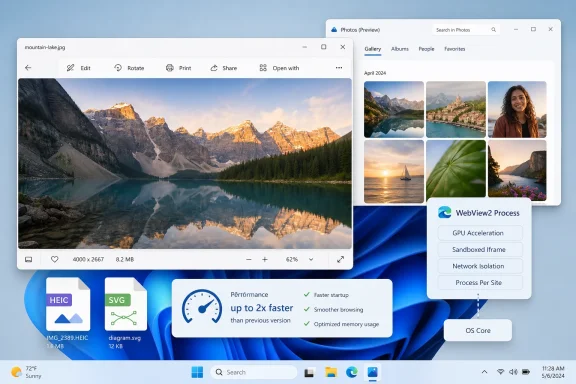Open the weather widget showing 72°F Sunny
This screenshot has width=576, height=384.
point(26,372)
